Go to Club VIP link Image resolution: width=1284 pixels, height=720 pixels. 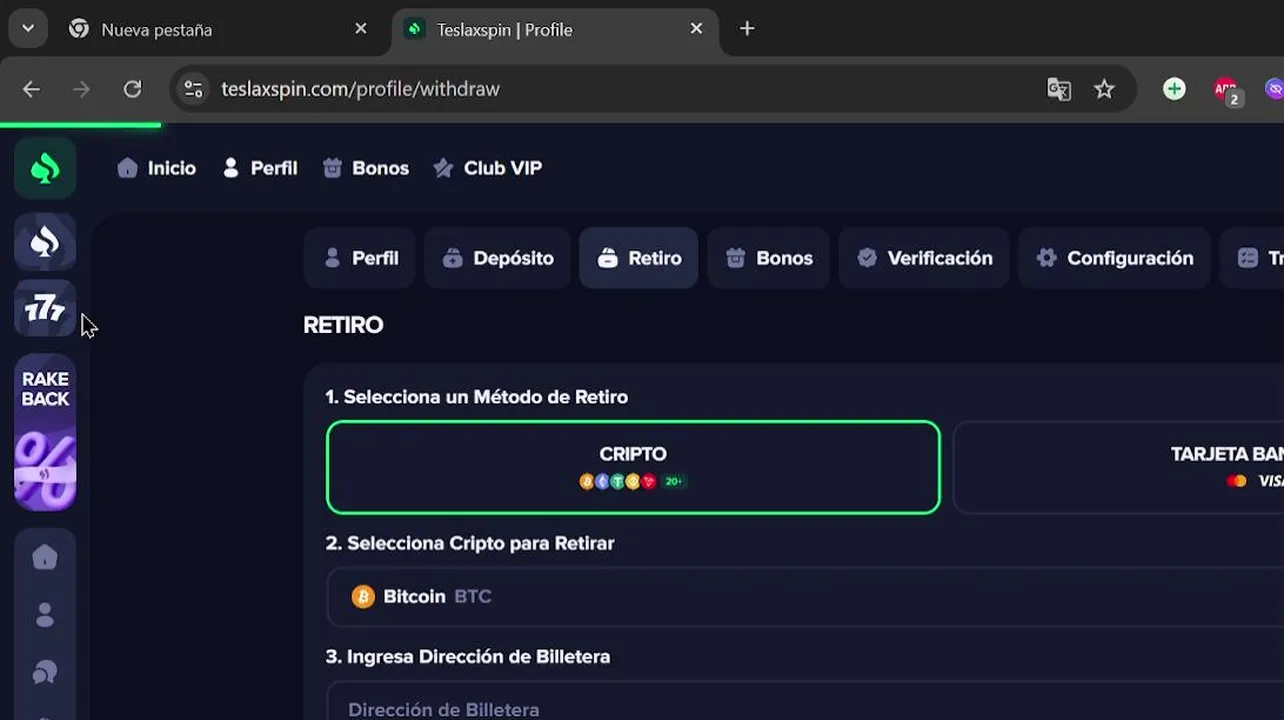point(488,168)
